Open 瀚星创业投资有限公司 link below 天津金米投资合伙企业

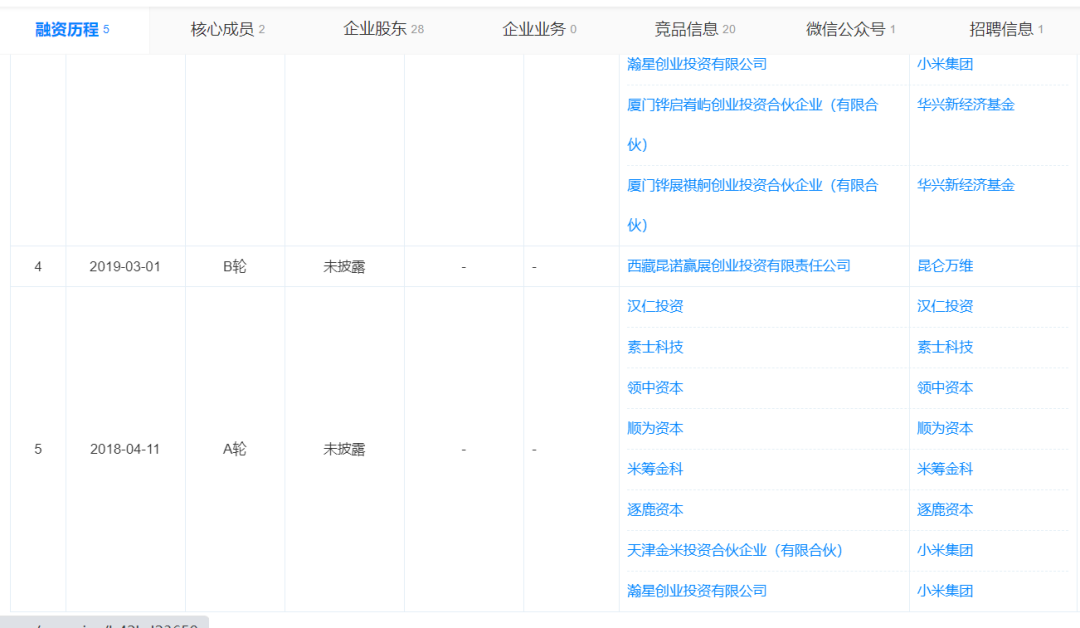pos(697,591)
